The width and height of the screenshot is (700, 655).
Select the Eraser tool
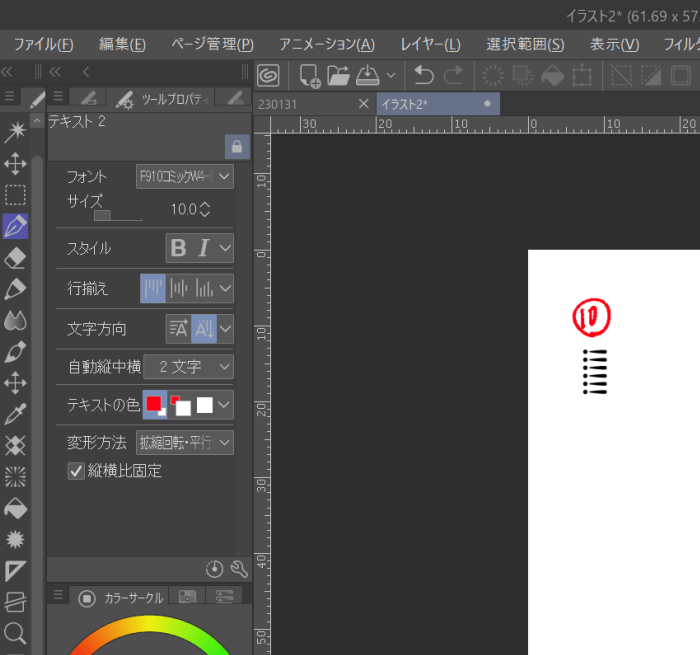[15, 258]
